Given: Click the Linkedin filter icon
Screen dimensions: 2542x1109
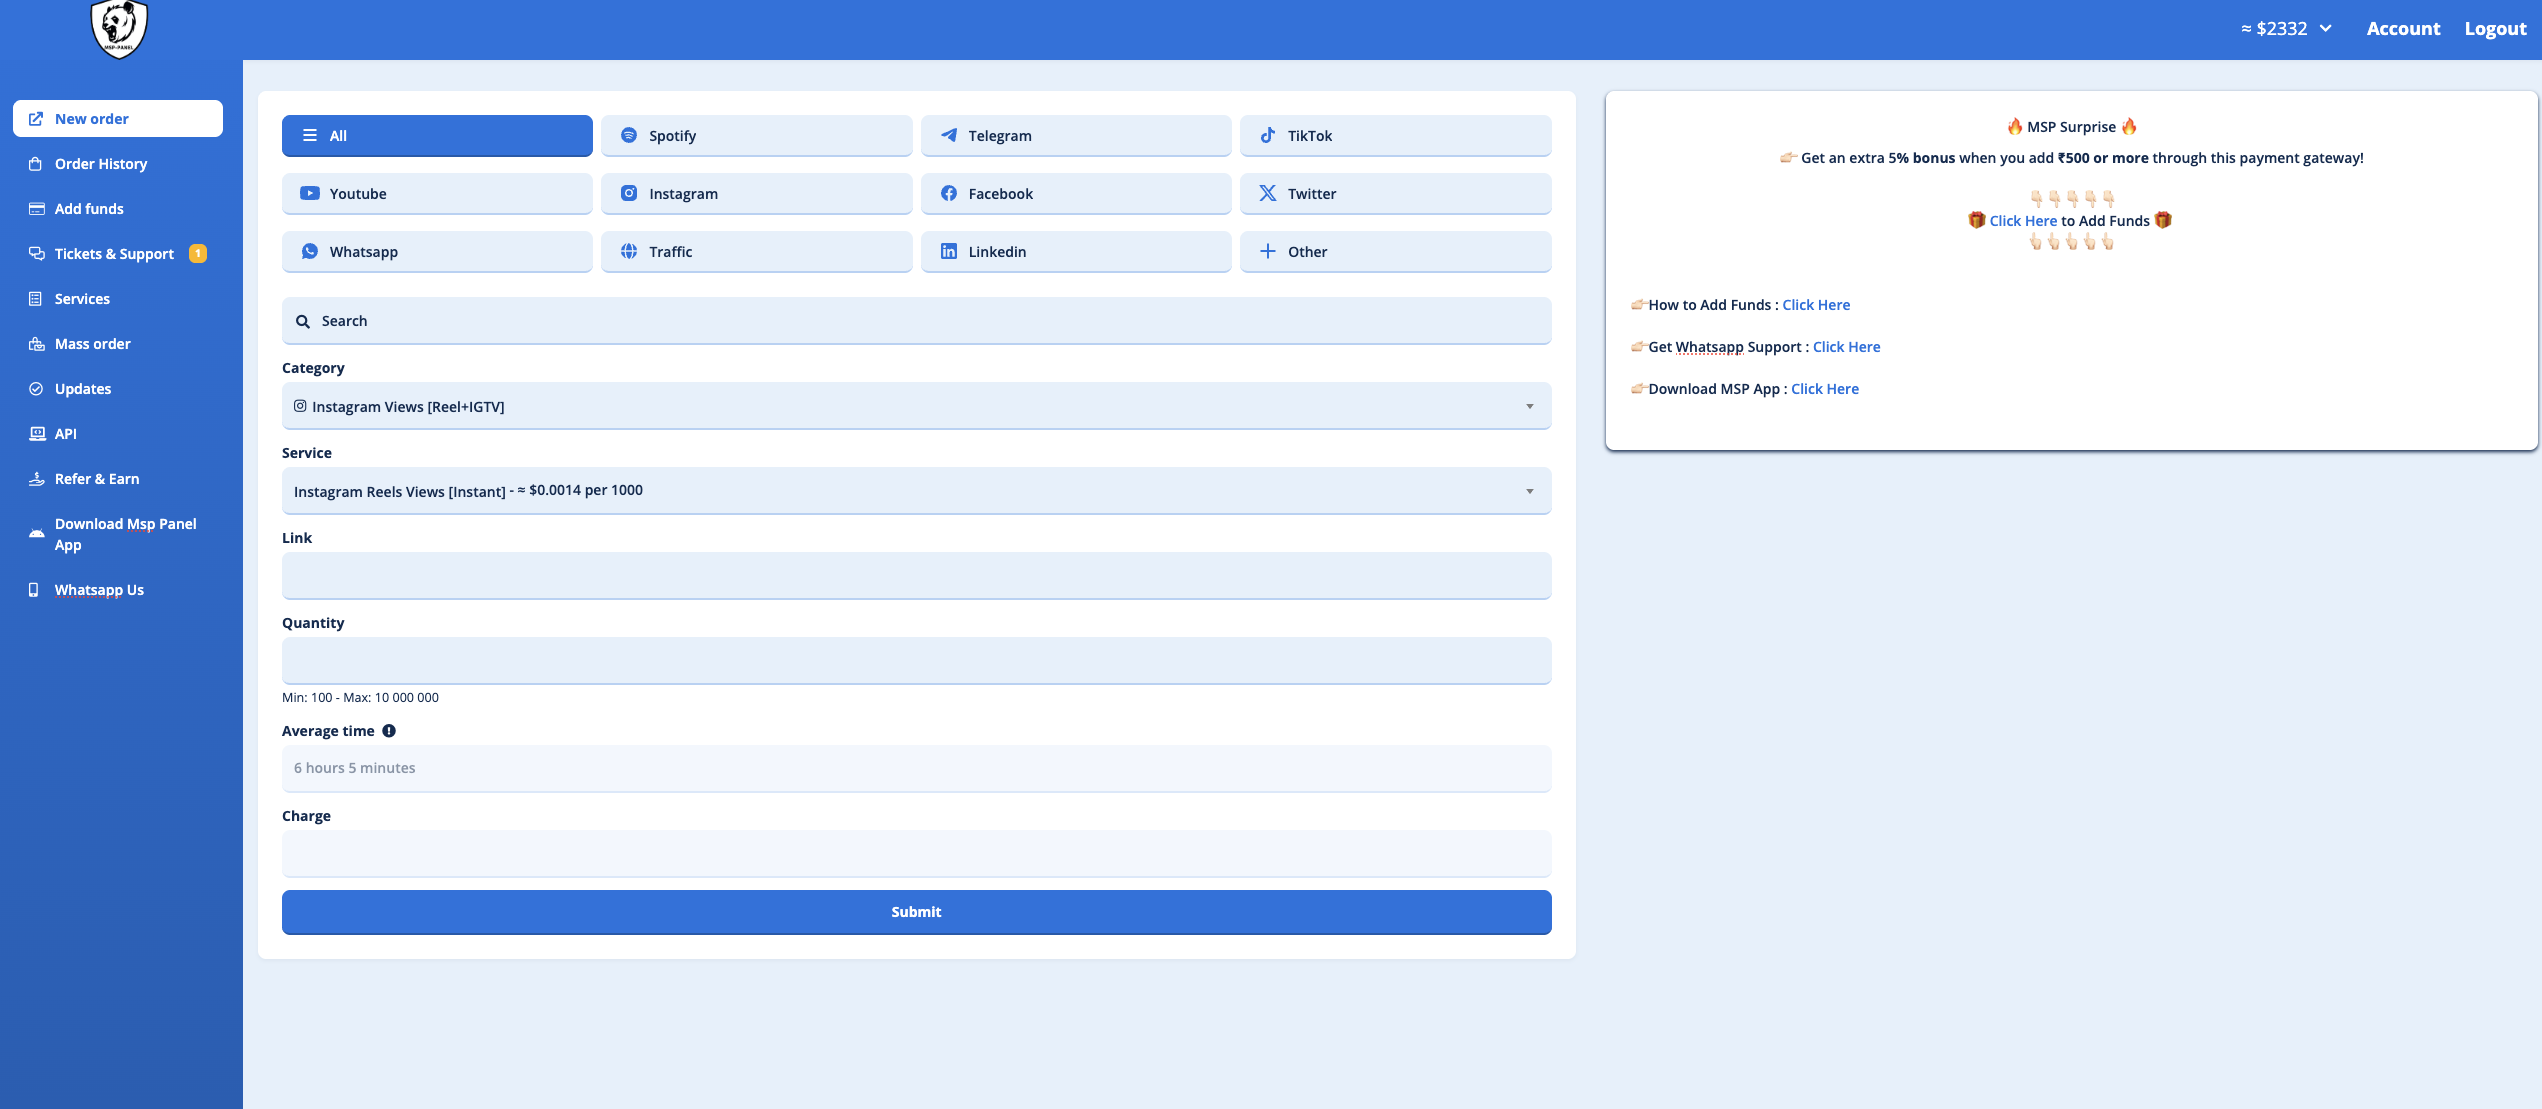Looking at the screenshot, I should [948, 251].
